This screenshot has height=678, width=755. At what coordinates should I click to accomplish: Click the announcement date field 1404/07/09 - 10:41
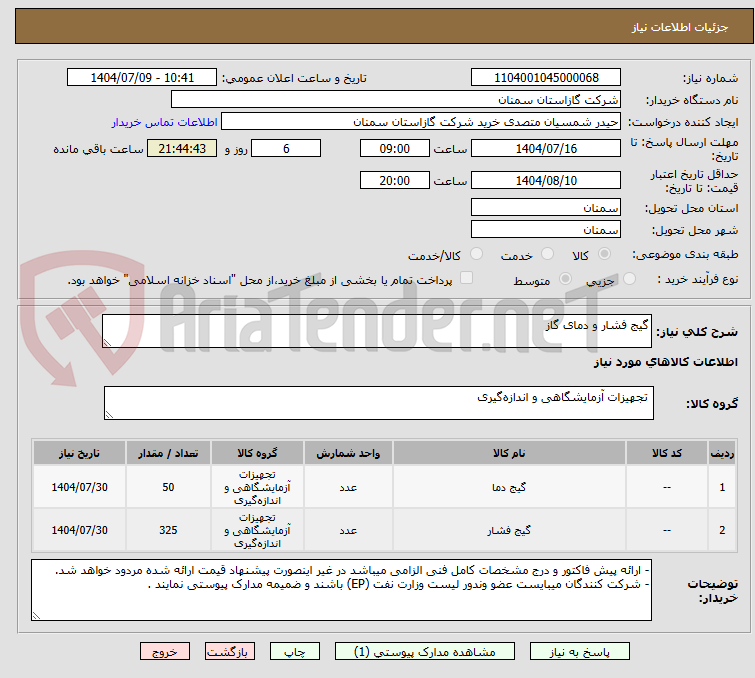click(142, 78)
